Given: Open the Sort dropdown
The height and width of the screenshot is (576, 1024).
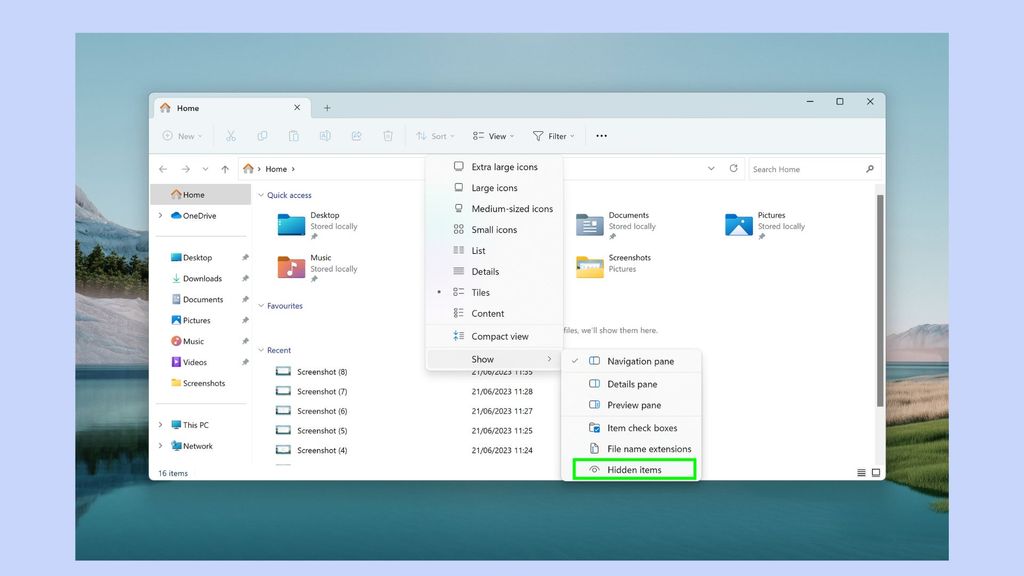Looking at the screenshot, I should [x=434, y=136].
